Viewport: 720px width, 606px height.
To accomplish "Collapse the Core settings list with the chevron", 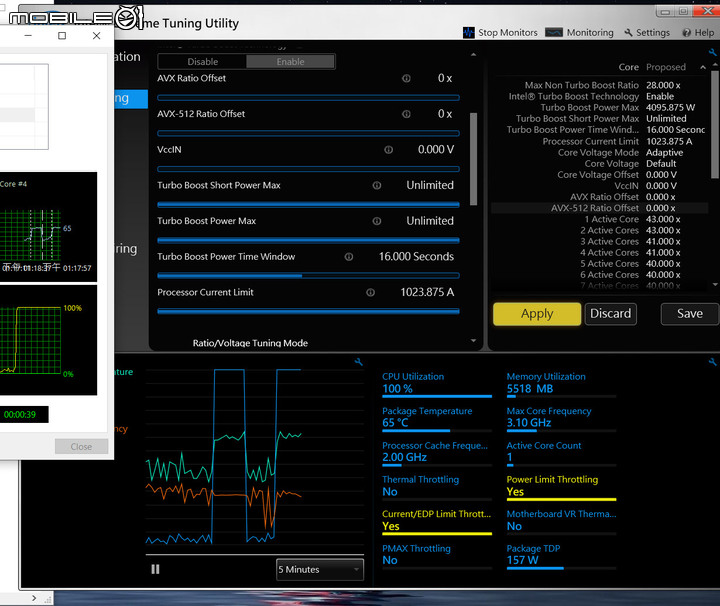I will coord(703,67).
